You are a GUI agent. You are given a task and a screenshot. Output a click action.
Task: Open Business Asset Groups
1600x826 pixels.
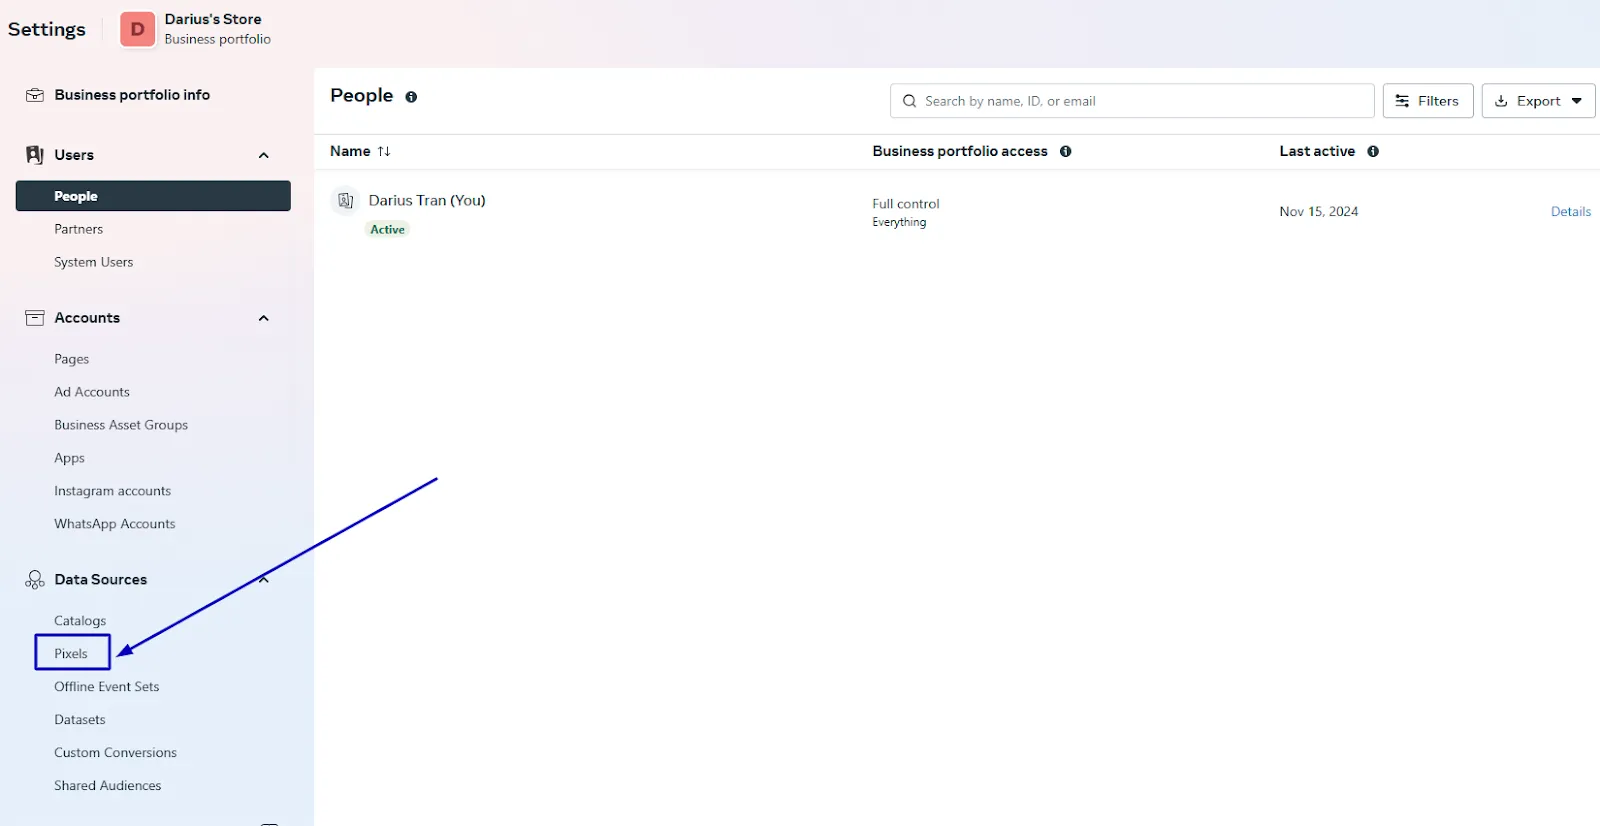pyautogui.click(x=121, y=425)
